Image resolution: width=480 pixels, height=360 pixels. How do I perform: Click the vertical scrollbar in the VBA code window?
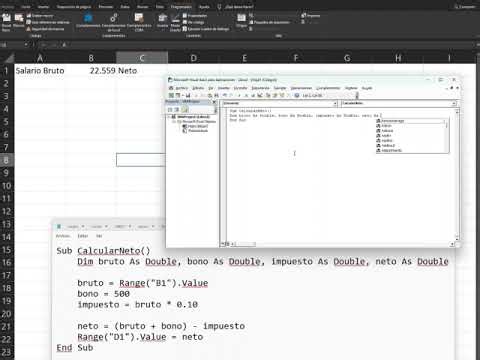coord(457,175)
